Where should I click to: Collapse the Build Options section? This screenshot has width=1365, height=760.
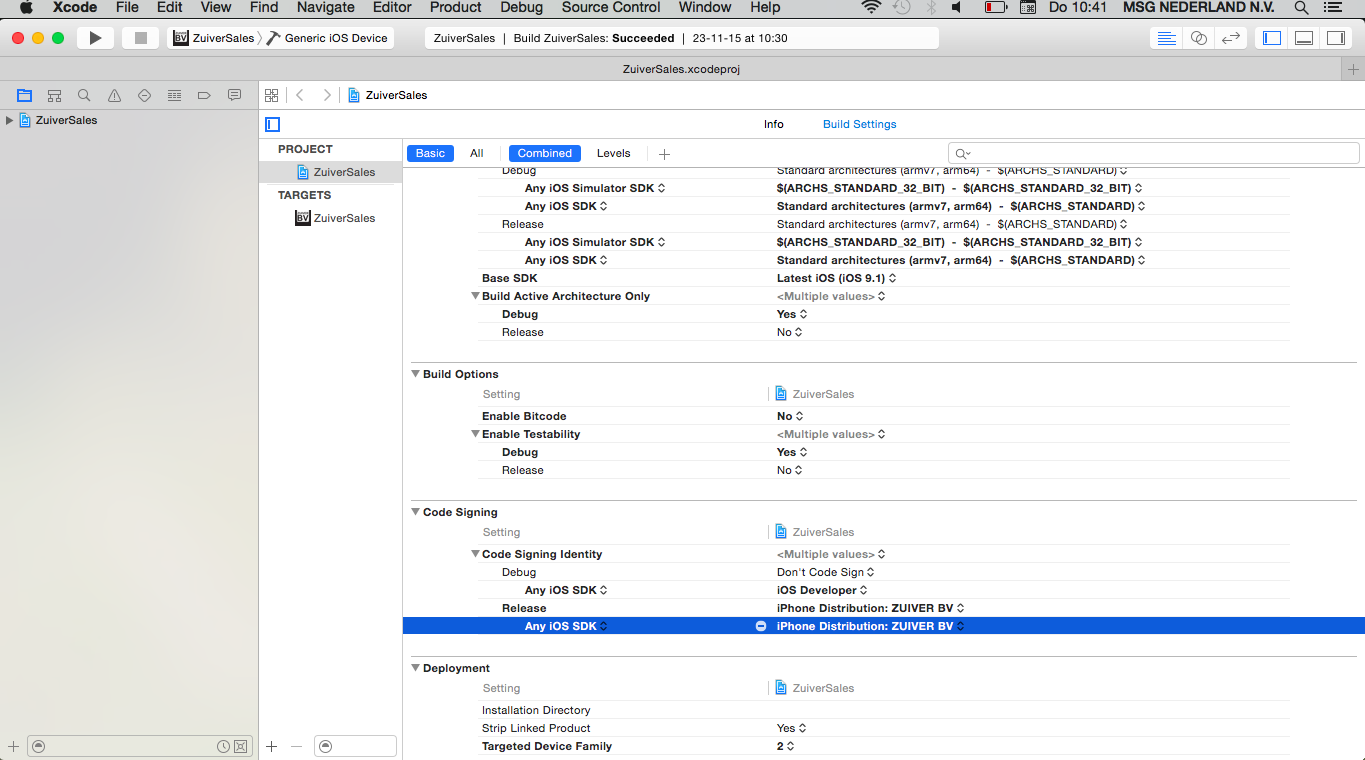[416, 374]
